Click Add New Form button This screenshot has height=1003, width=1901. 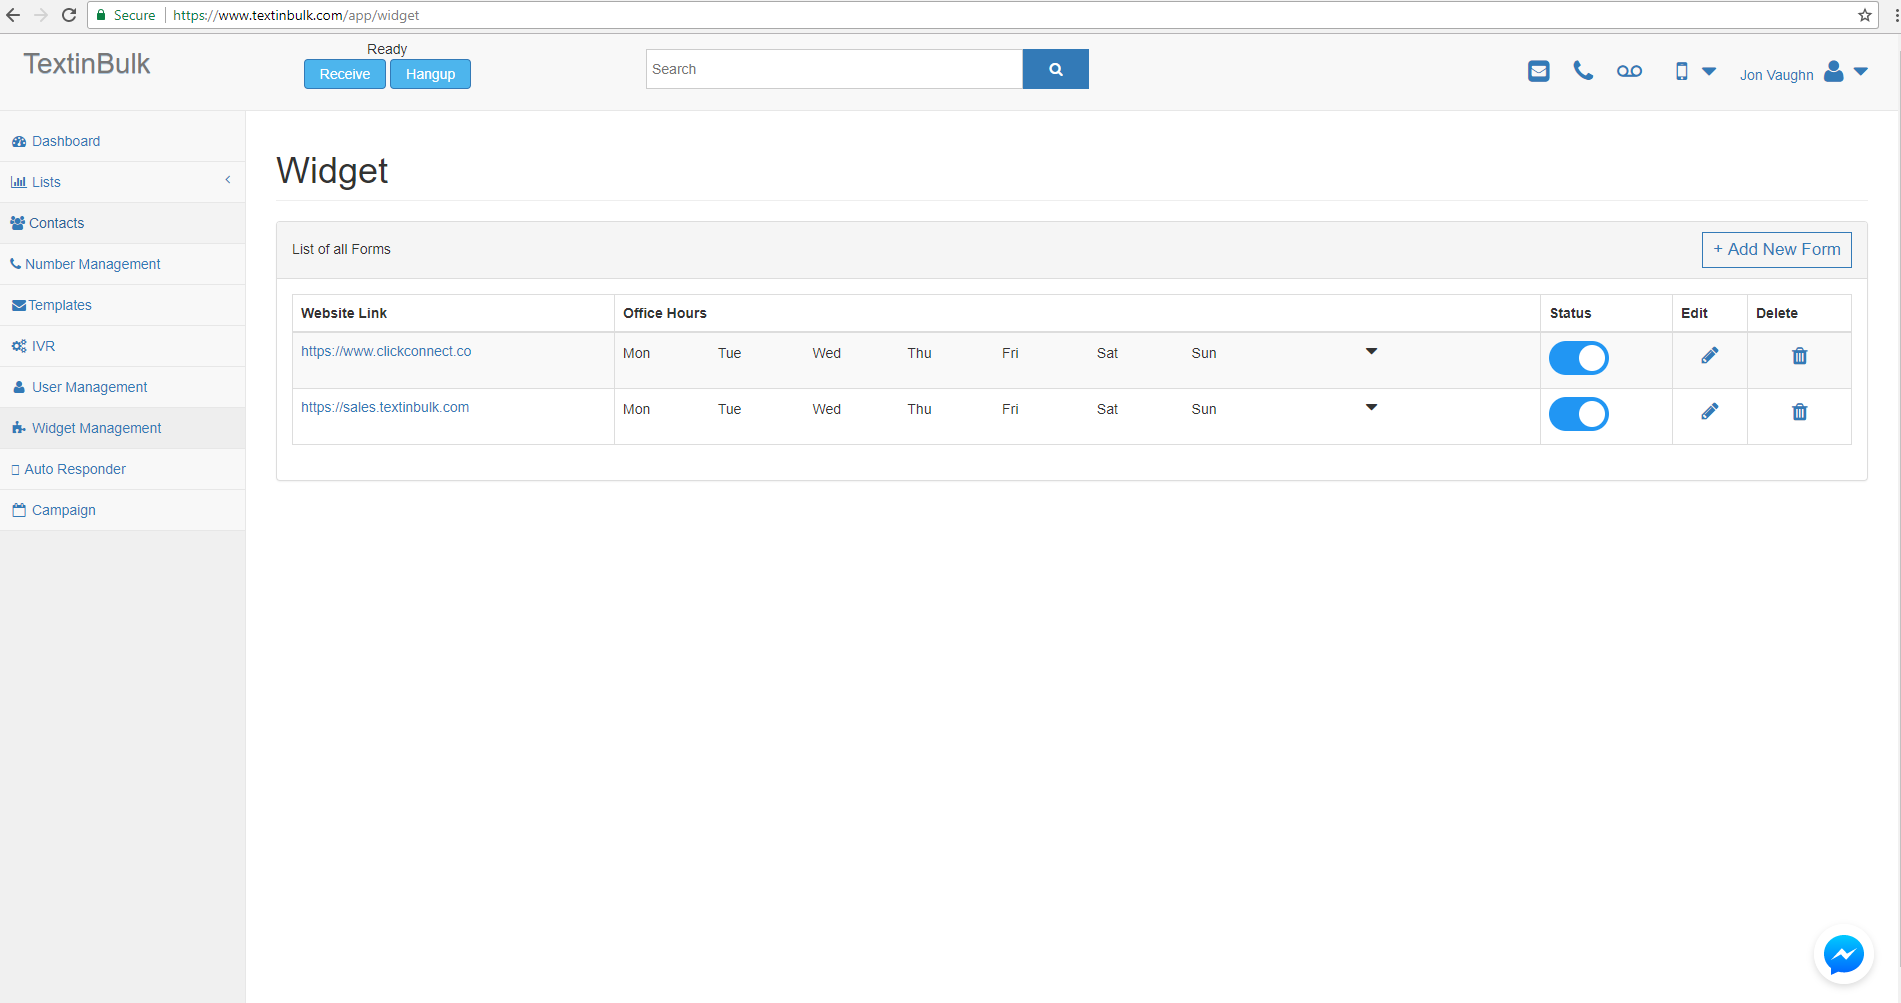pyautogui.click(x=1776, y=250)
